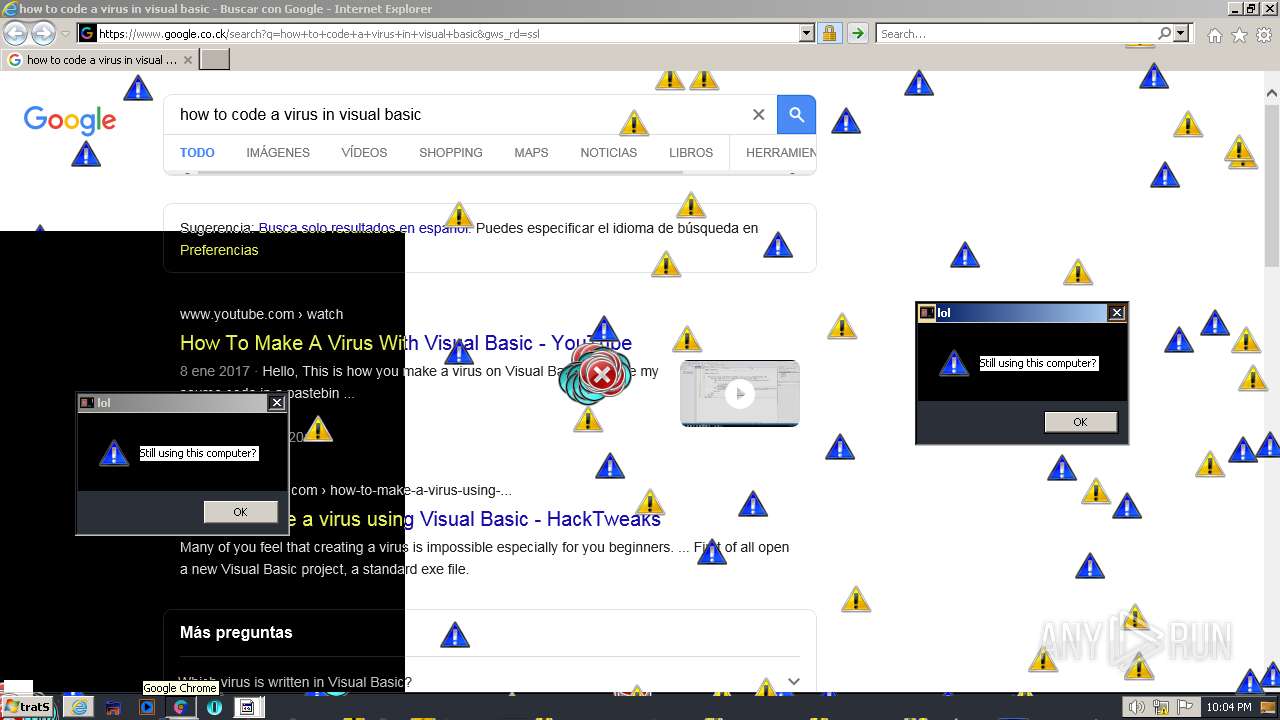The width and height of the screenshot is (1280, 720).
Task: Expand 'Which virus is written in Visual Basic?'
Action: 490,682
